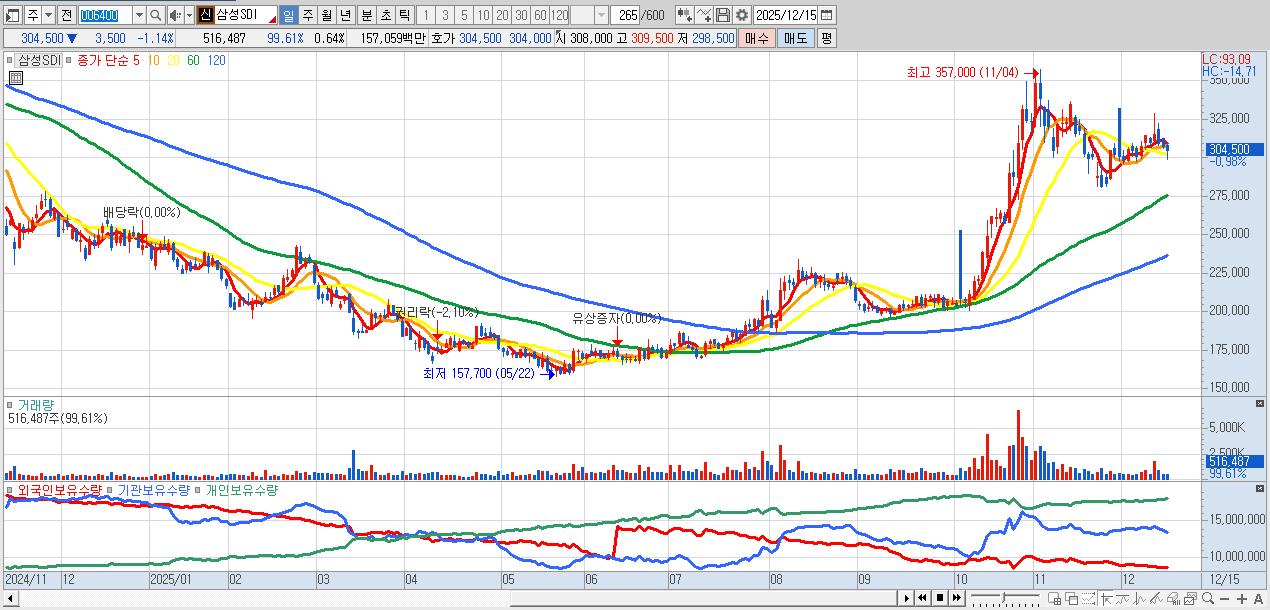Click the 기관보유수량 legend label
The width and height of the screenshot is (1270, 610).
154,490
